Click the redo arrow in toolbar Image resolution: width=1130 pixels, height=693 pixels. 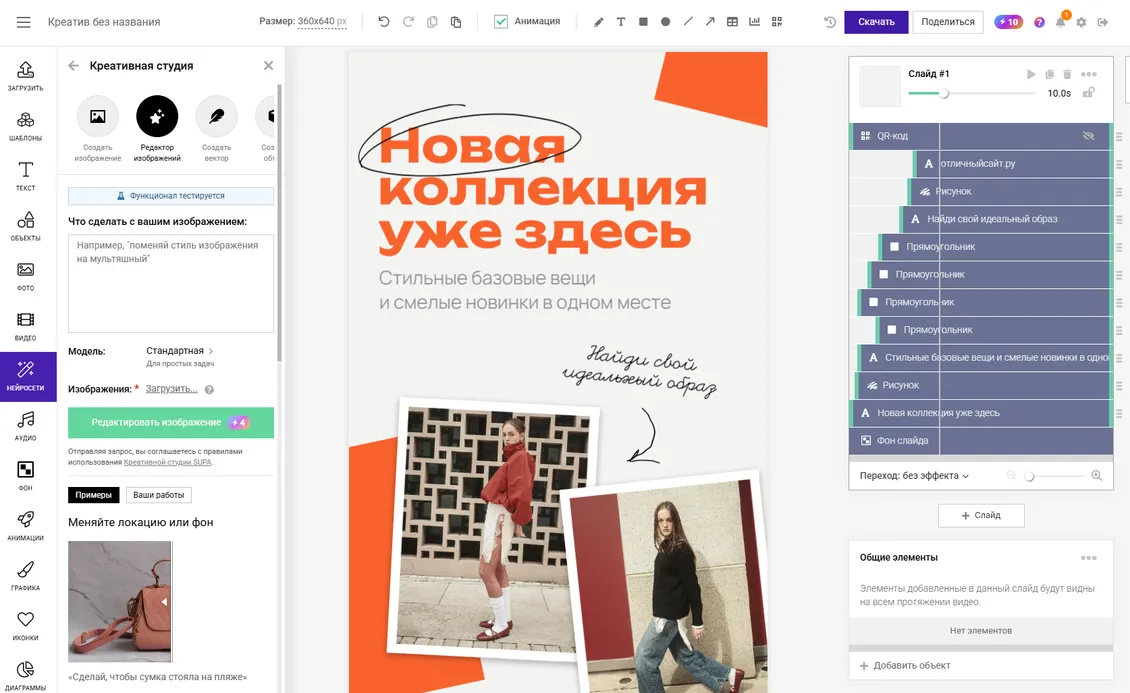408,22
